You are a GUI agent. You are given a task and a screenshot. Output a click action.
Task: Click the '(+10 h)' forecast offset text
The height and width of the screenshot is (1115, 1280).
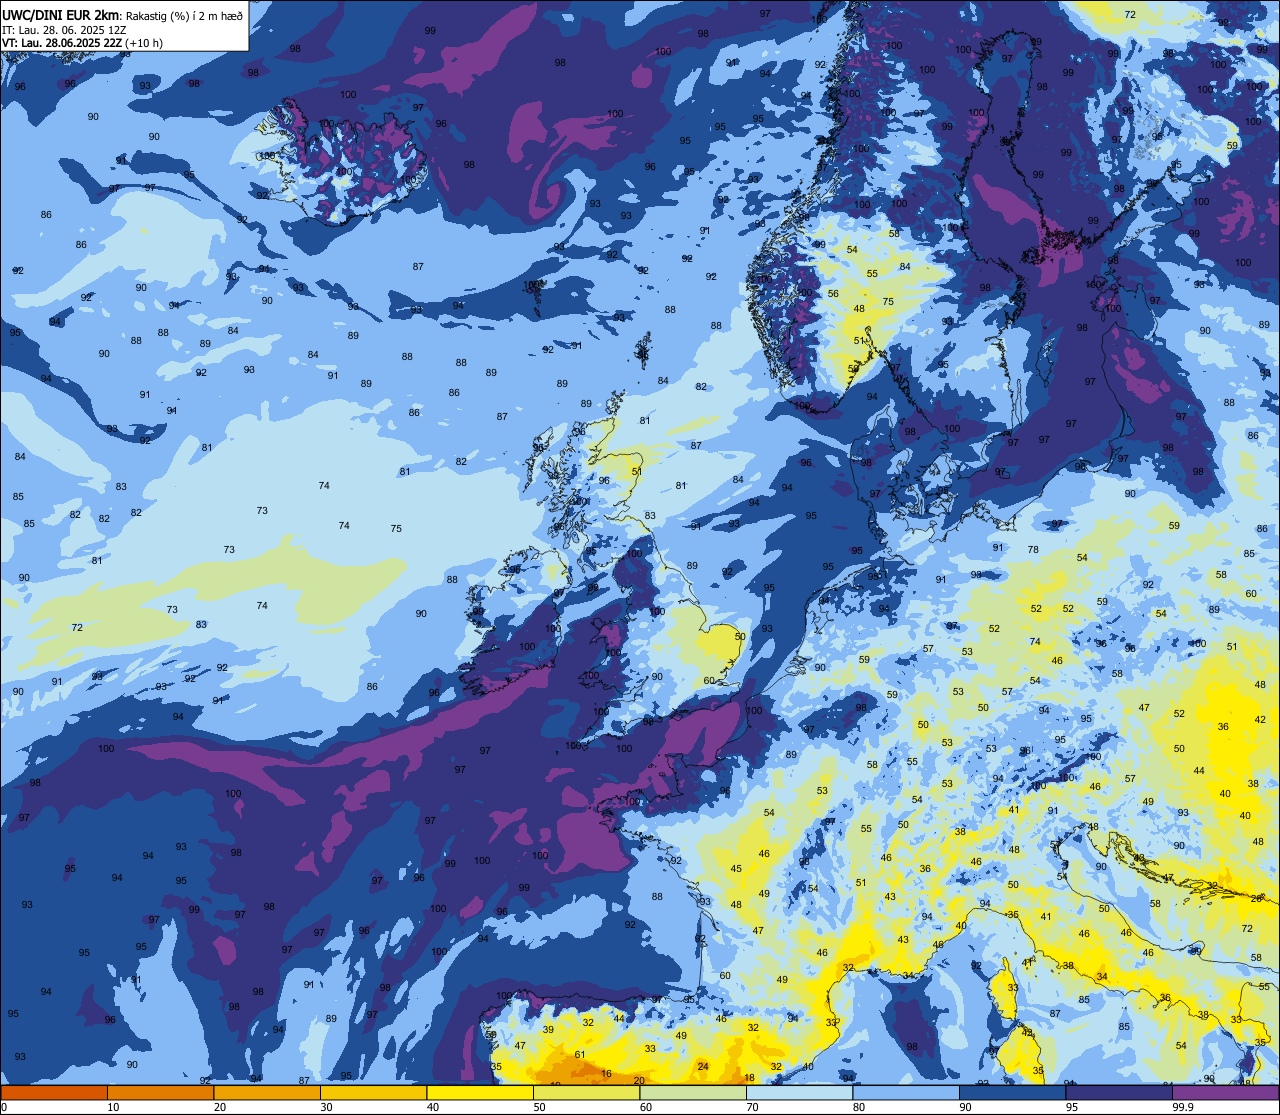point(145,43)
